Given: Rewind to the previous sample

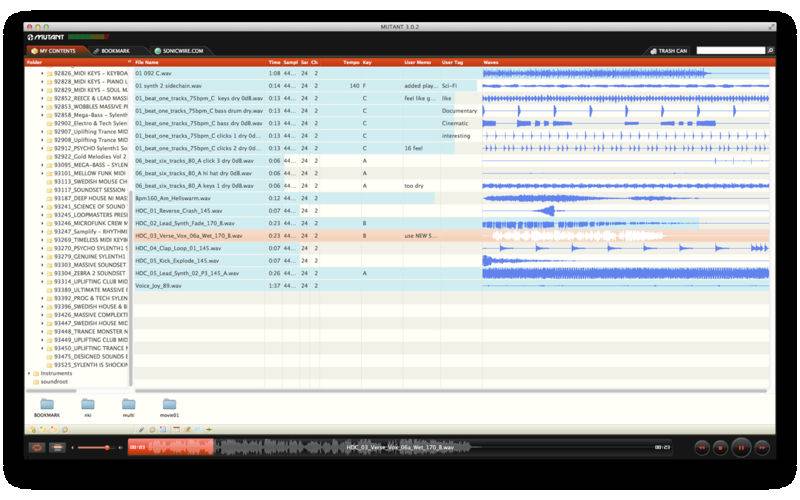Looking at the screenshot, I should [702, 447].
